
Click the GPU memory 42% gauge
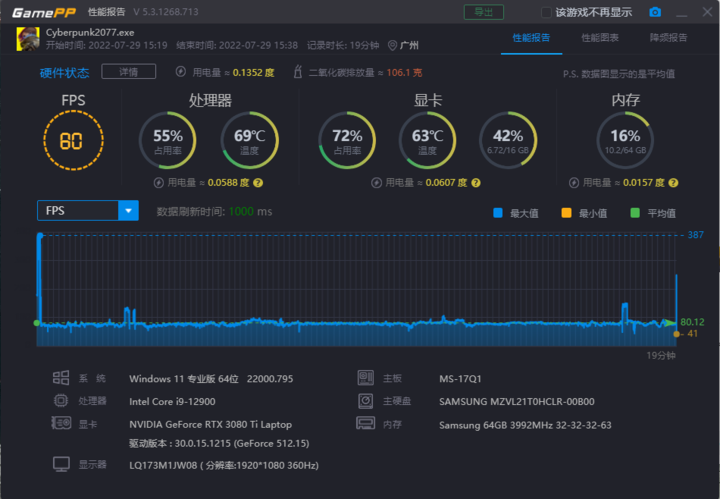(x=508, y=140)
